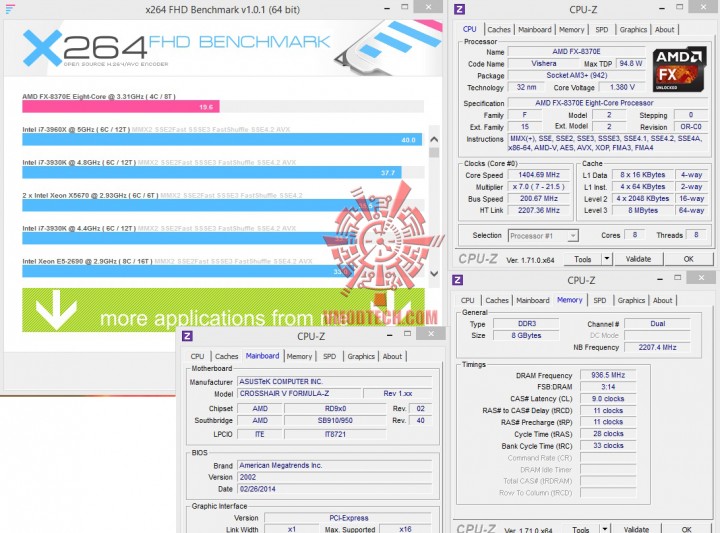Click Core Voltage value 1.380 V
This screenshot has height=533, width=720.
click(x=622, y=87)
